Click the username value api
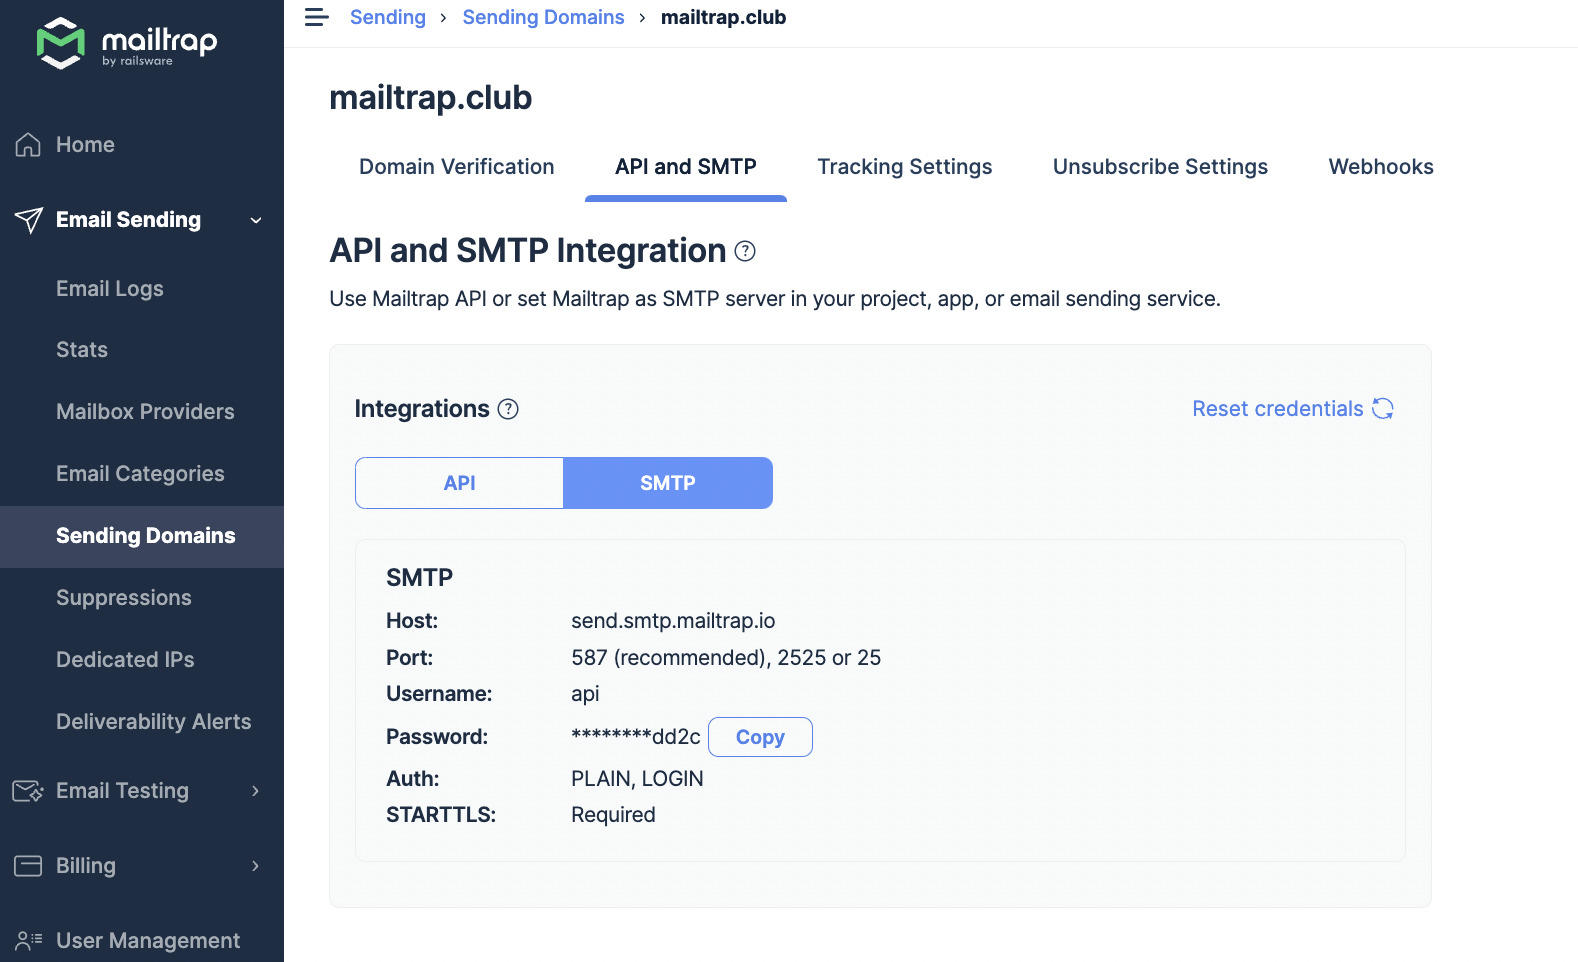 [x=585, y=694]
